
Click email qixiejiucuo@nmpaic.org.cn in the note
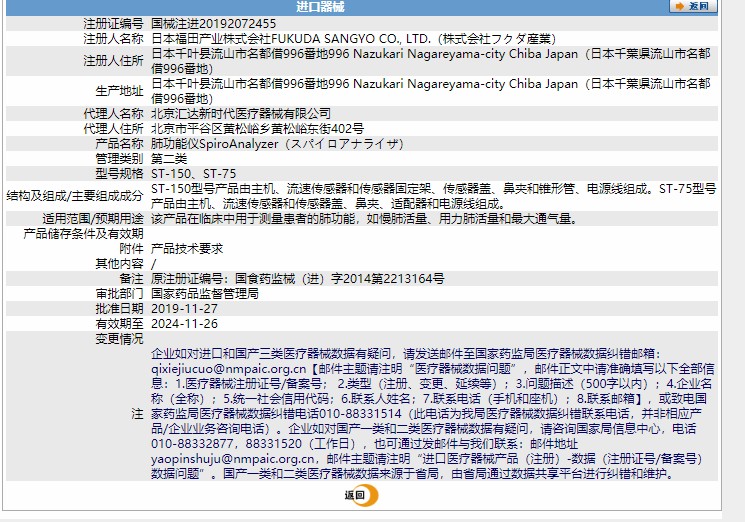pos(229,369)
